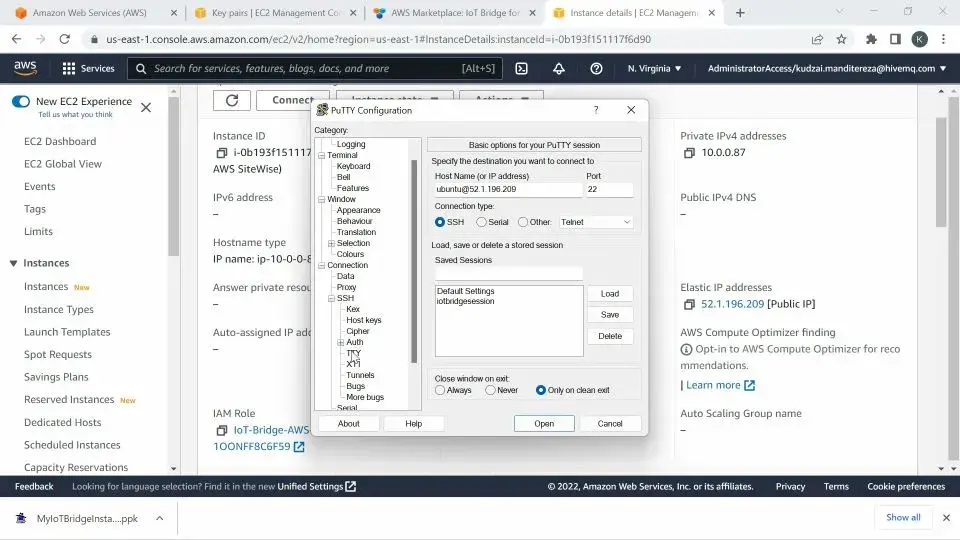Click Open button in PuTTY

(544, 424)
